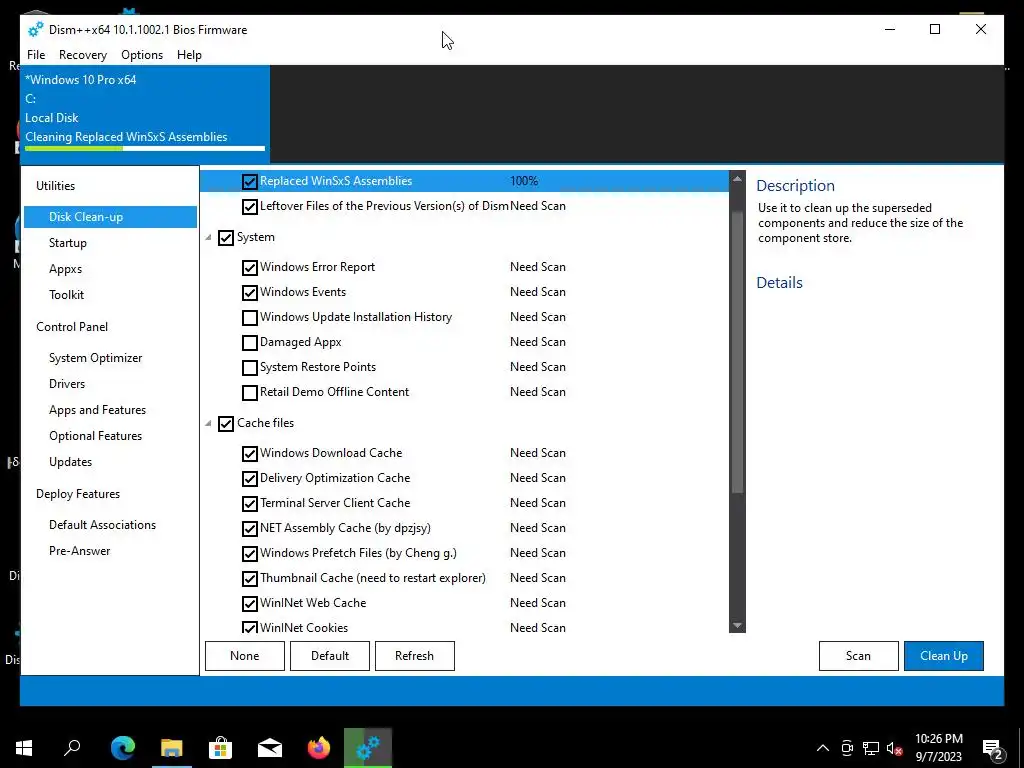
Task: Enable Windows Update Installation History
Action: [249, 317]
